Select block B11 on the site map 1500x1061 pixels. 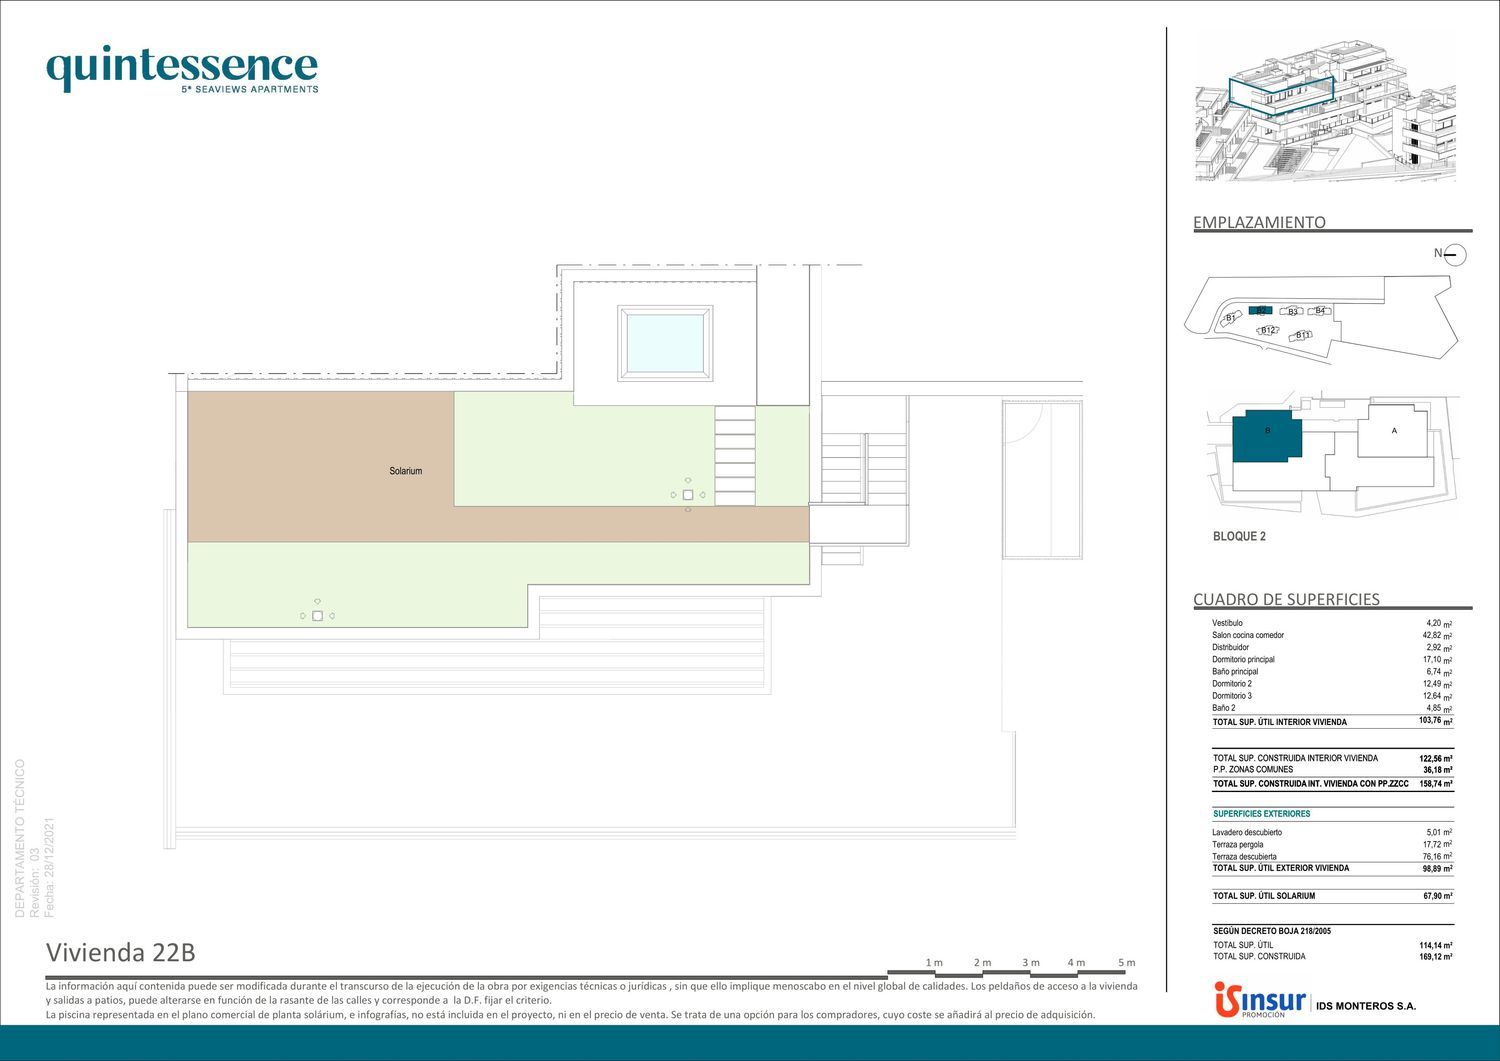pyautogui.click(x=1302, y=335)
